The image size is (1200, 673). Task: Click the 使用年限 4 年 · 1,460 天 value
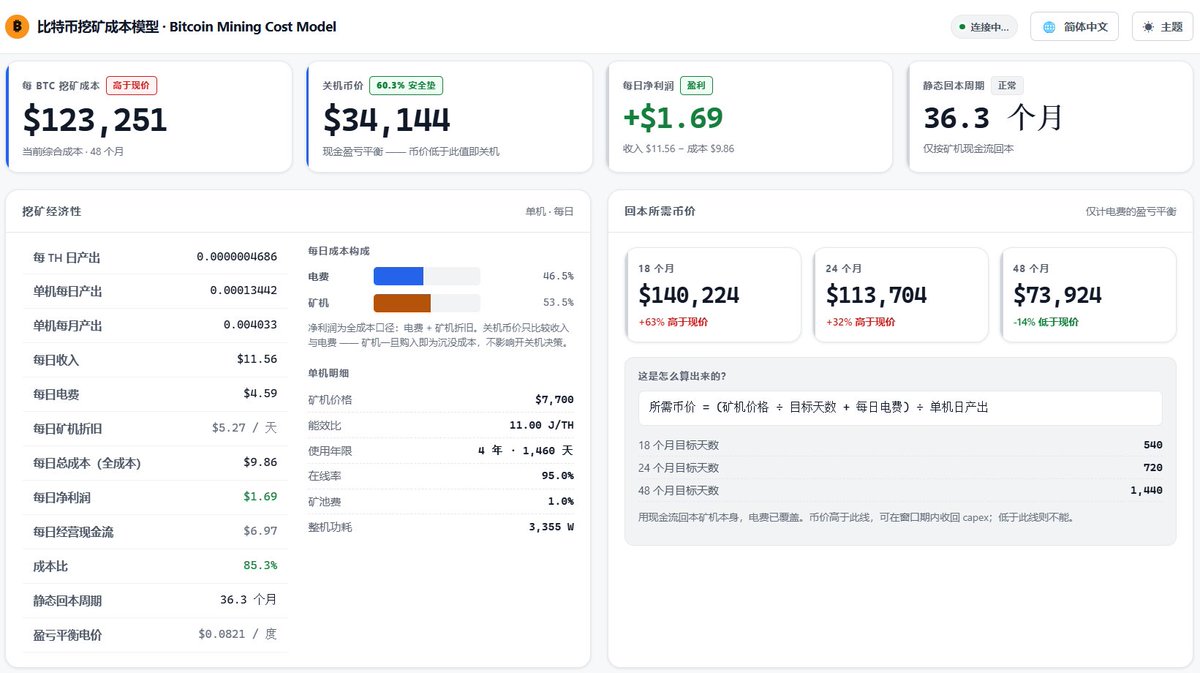tap(526, 451)
